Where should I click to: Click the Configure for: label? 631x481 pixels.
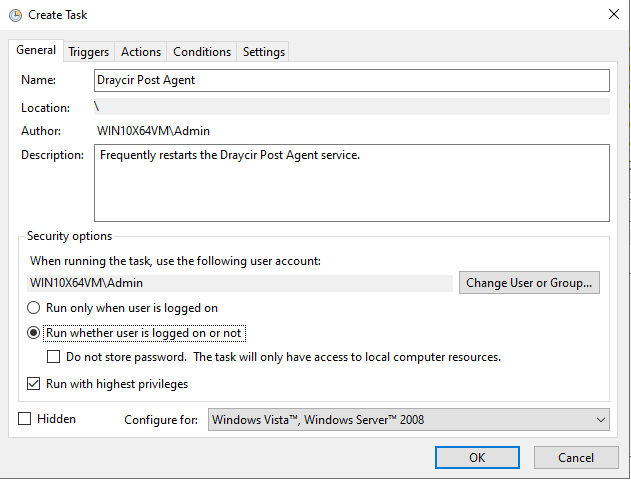pos(161,420)
